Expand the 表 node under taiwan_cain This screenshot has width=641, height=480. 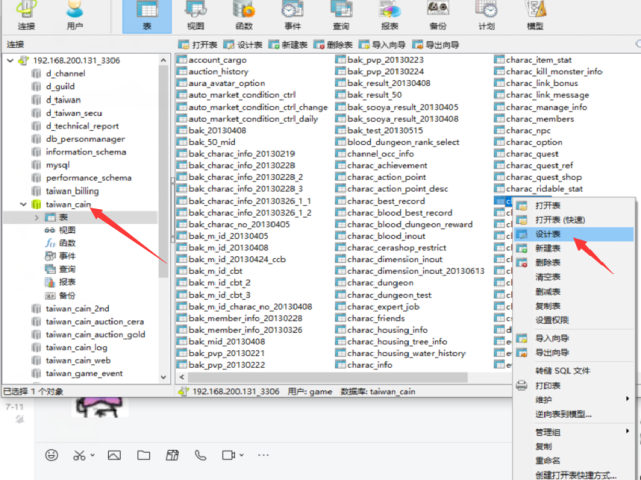coord(36,217)
